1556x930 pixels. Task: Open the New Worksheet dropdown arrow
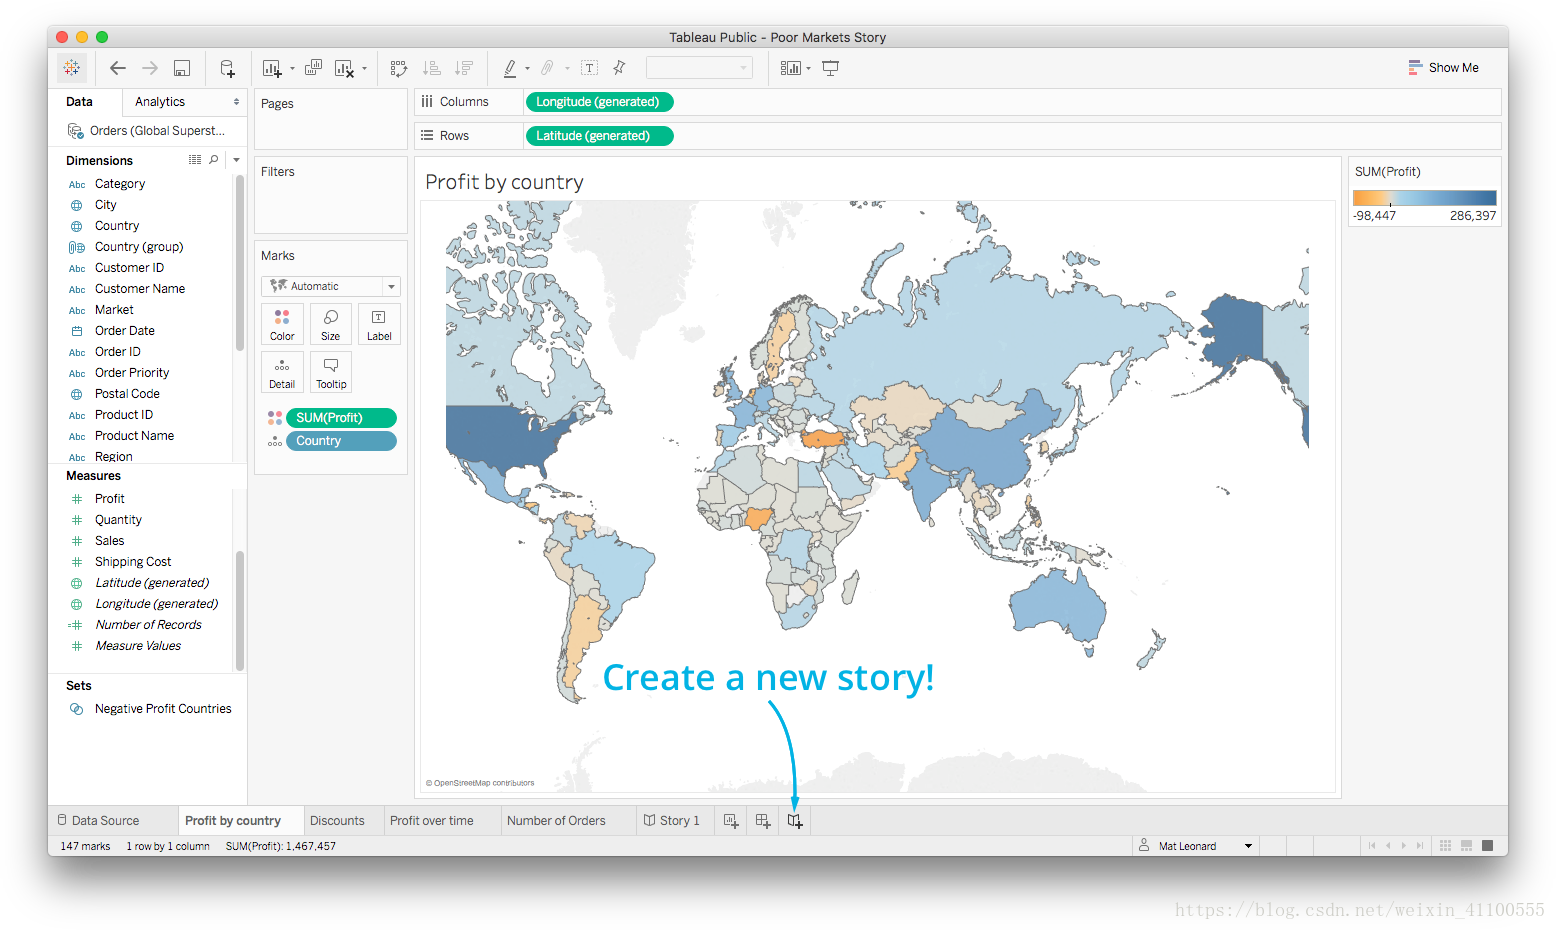click(292, 69)
